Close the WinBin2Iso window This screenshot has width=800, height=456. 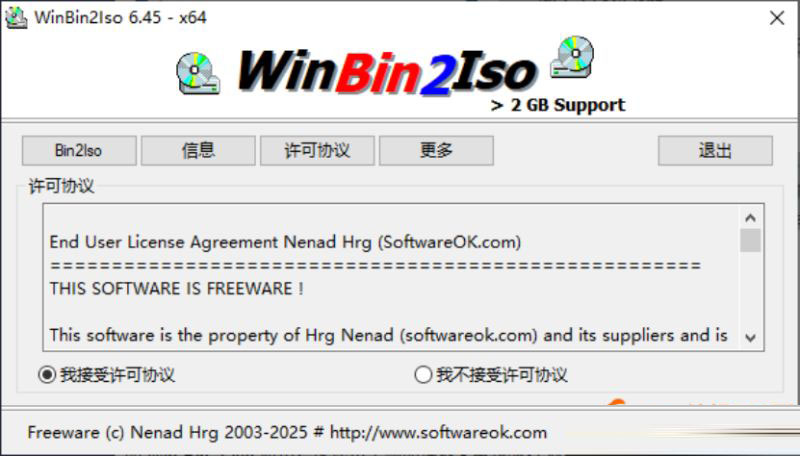pos(777,18)
